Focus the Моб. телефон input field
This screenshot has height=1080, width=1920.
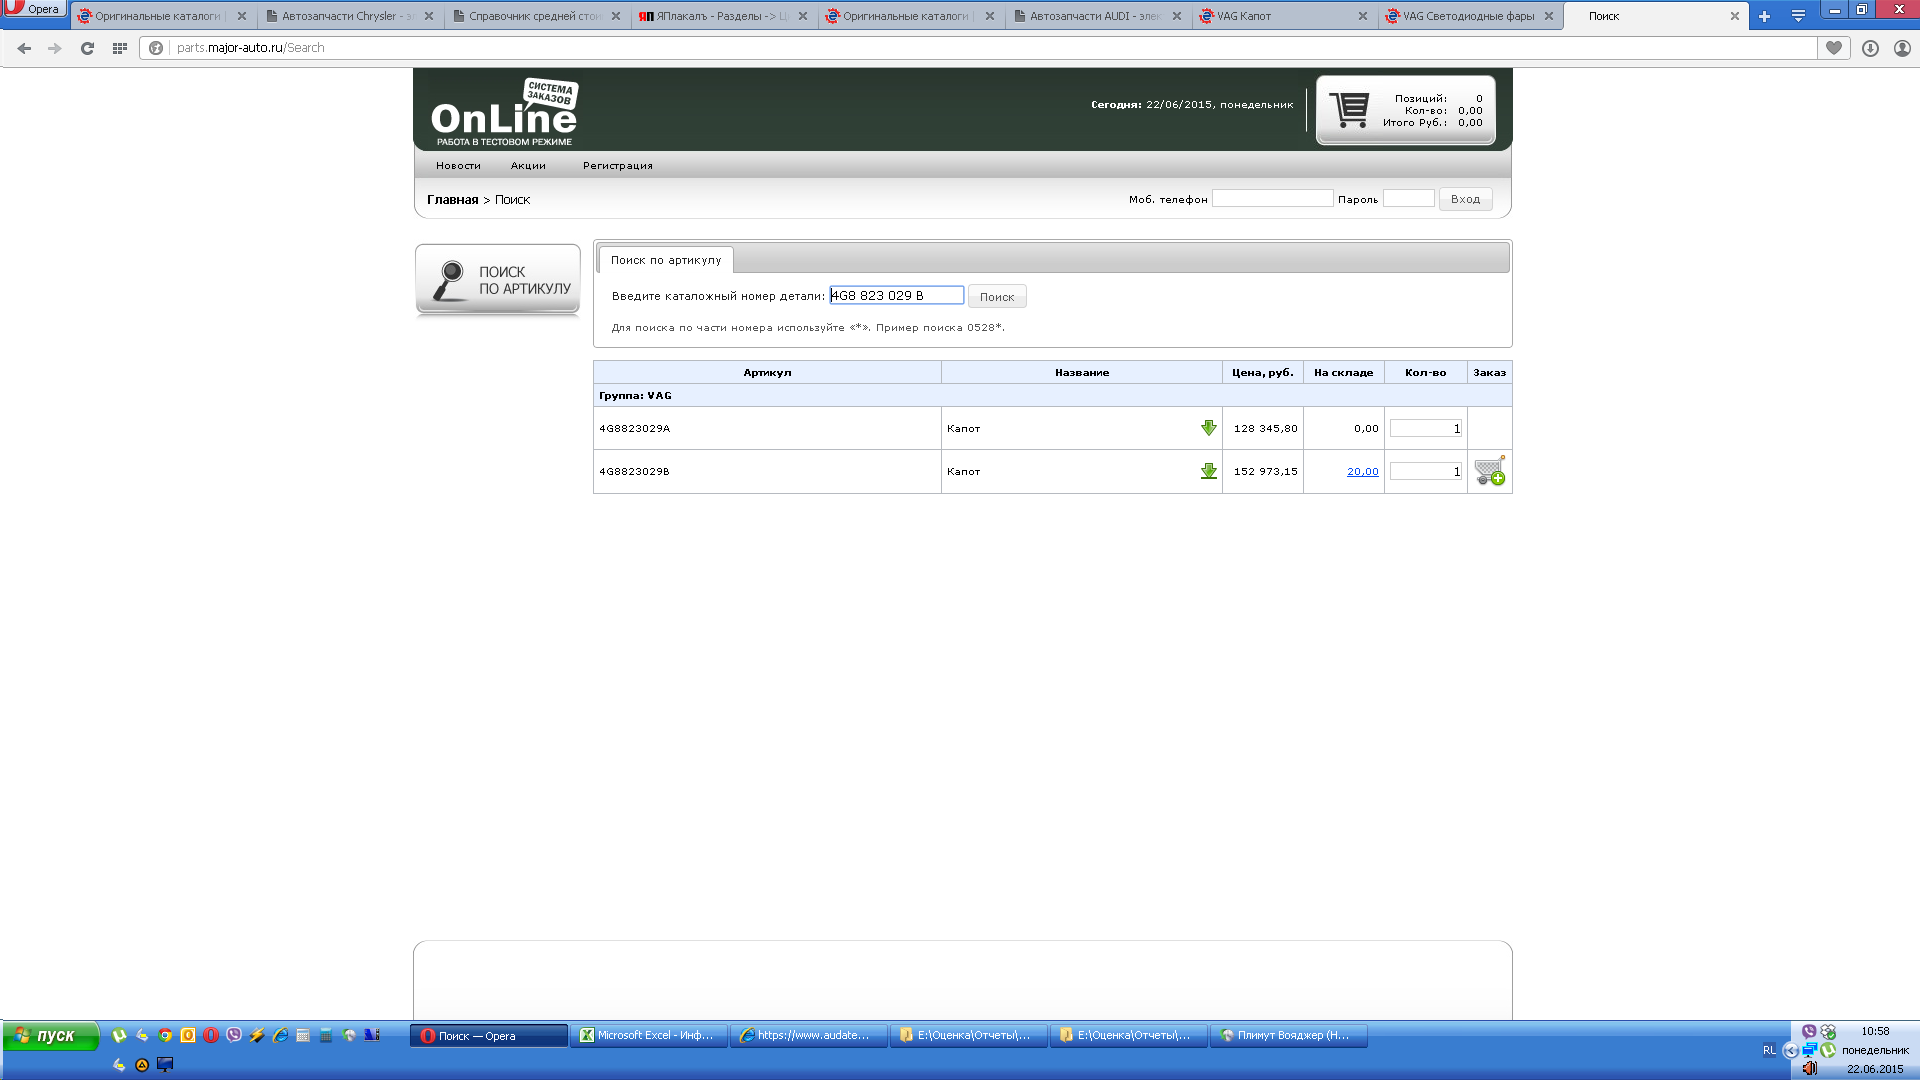click(x=1272, y=199)
